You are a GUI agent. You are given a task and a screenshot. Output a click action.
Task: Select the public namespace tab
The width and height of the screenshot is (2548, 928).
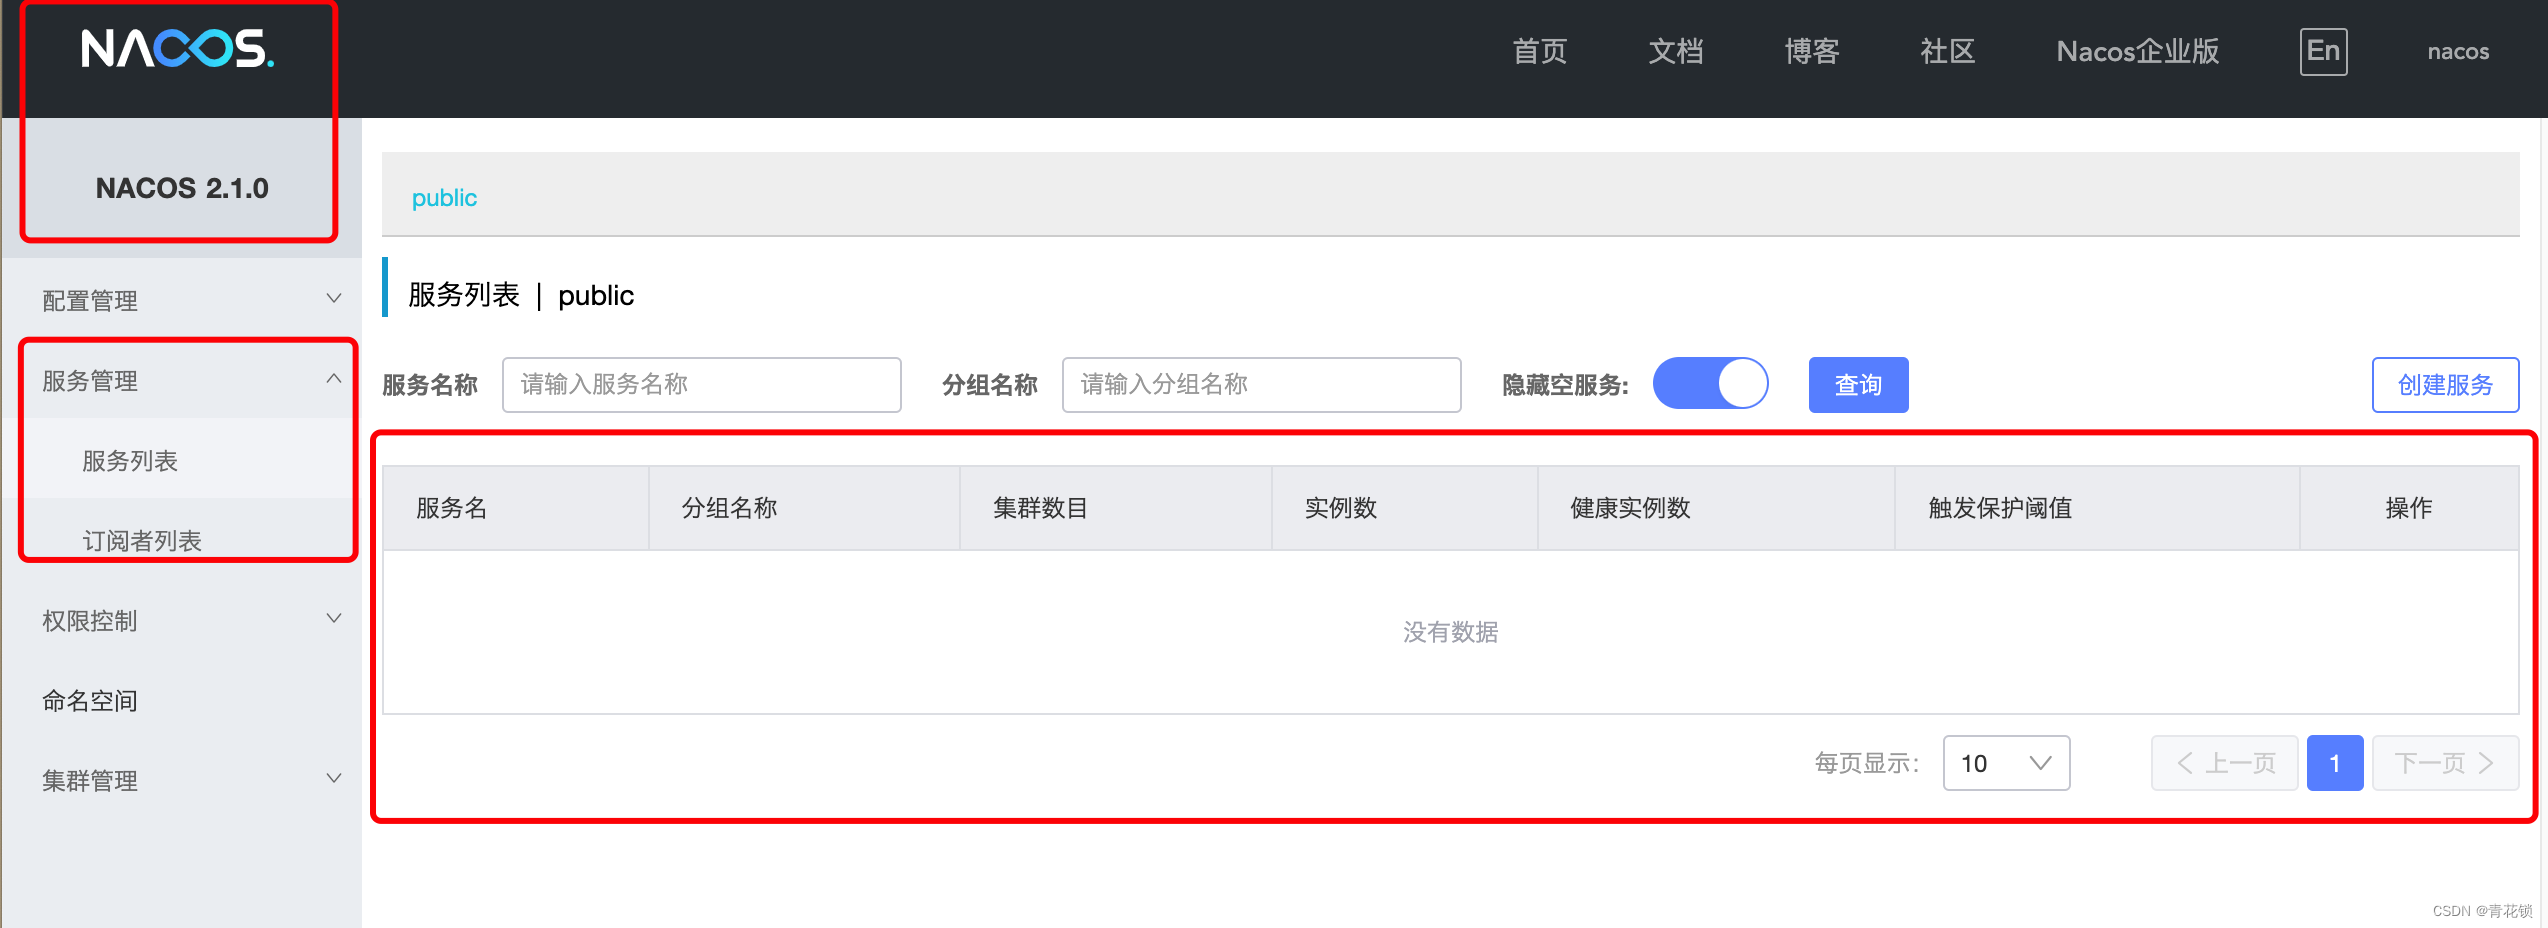coord(444,197)
